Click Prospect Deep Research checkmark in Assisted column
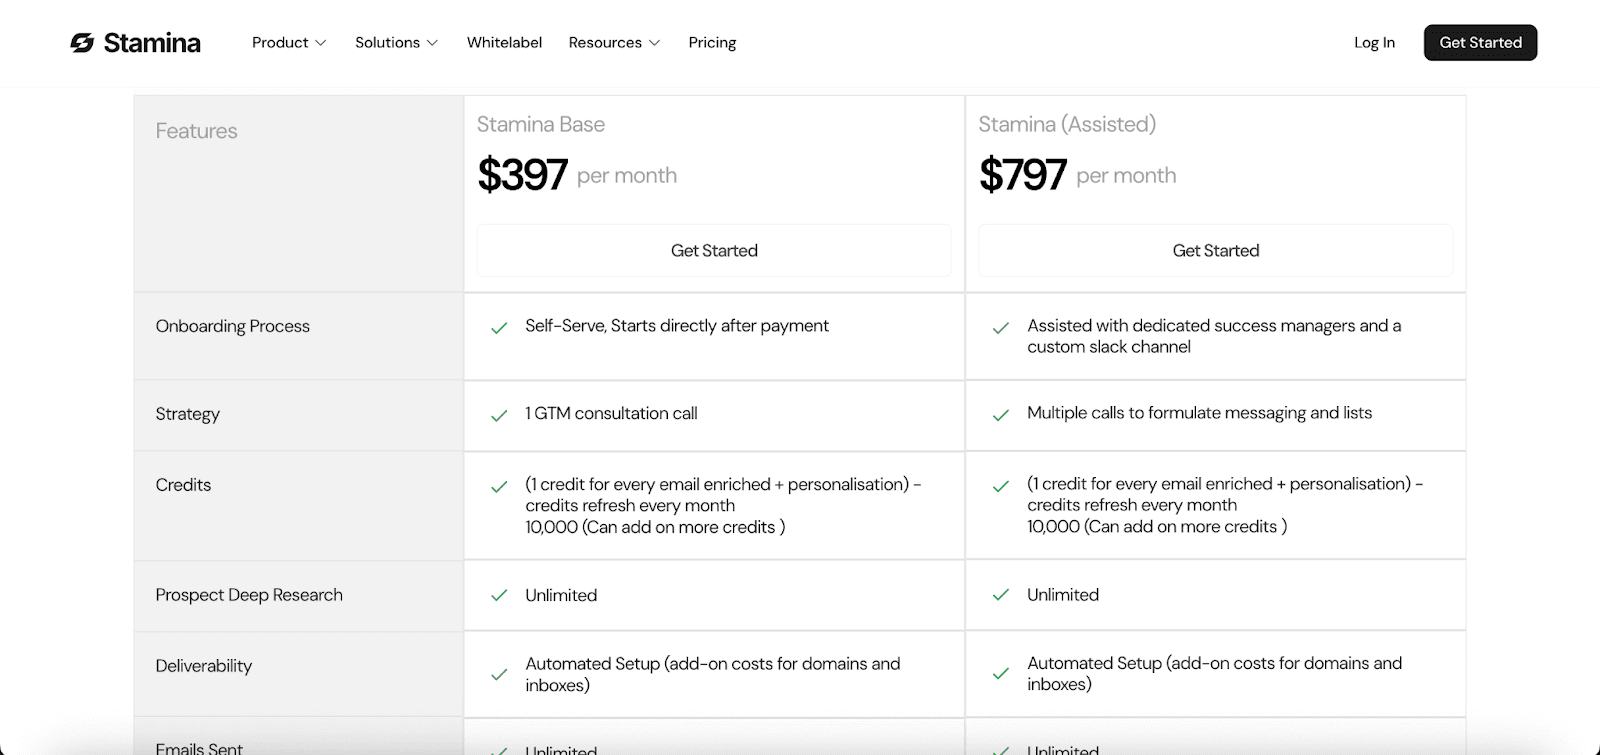Screen dimensions: 1600x755 (x=1000, y=595)
